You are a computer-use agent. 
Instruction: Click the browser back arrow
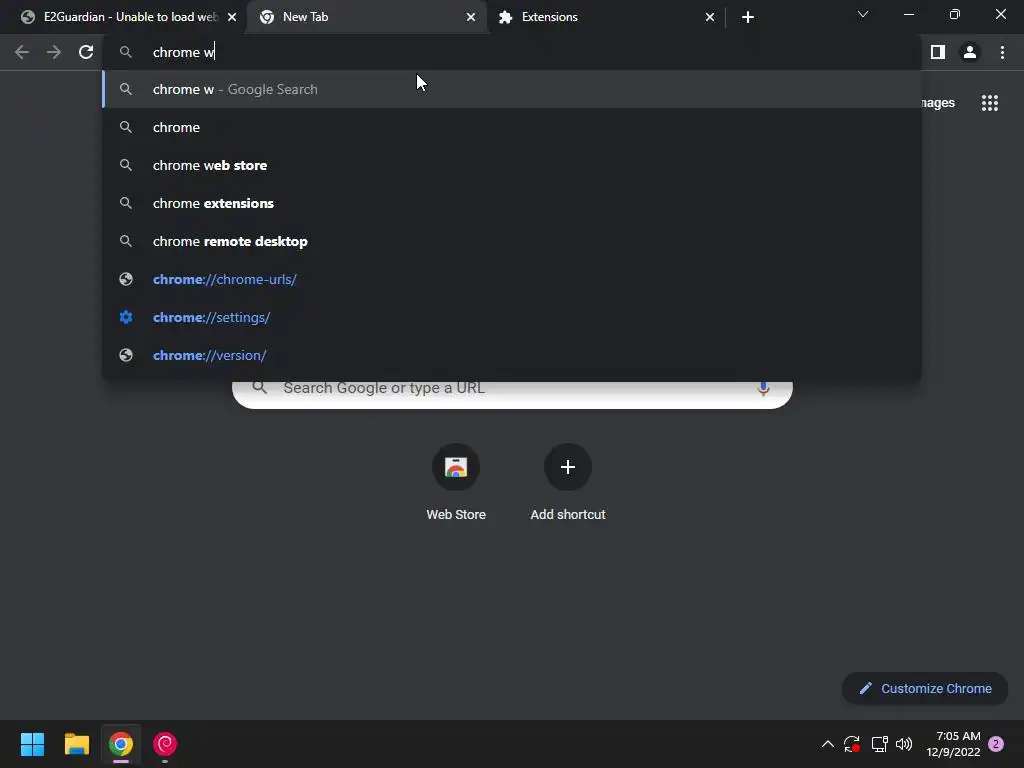pos(22,52)
